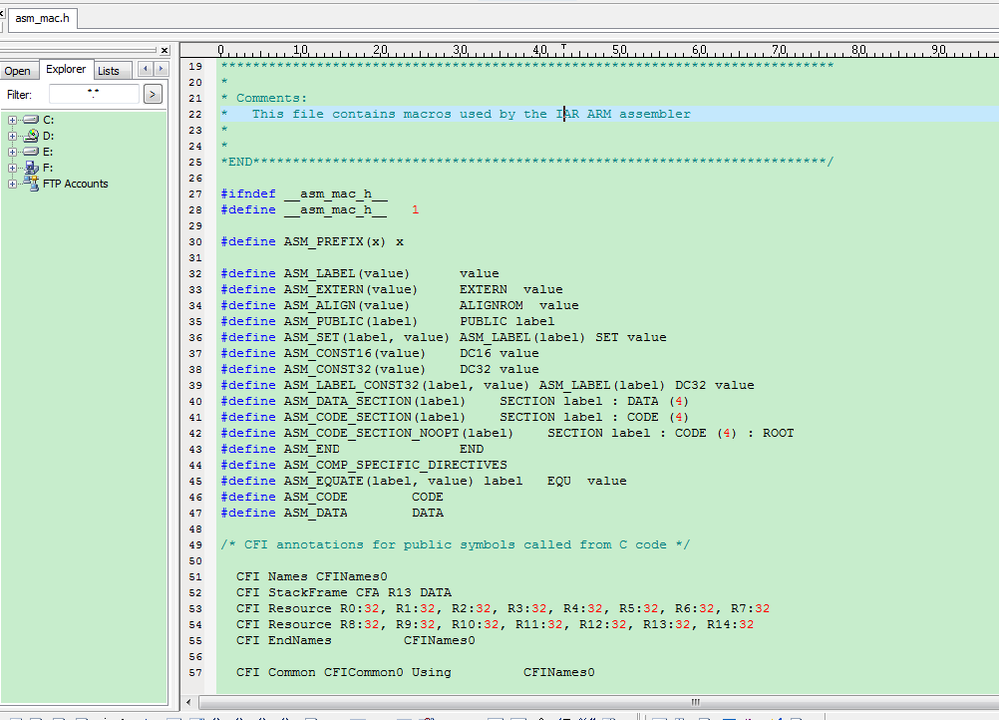Screen dimensions: 999x720
Task: Click the FTP Accounts label
Action: click(75, 184)
